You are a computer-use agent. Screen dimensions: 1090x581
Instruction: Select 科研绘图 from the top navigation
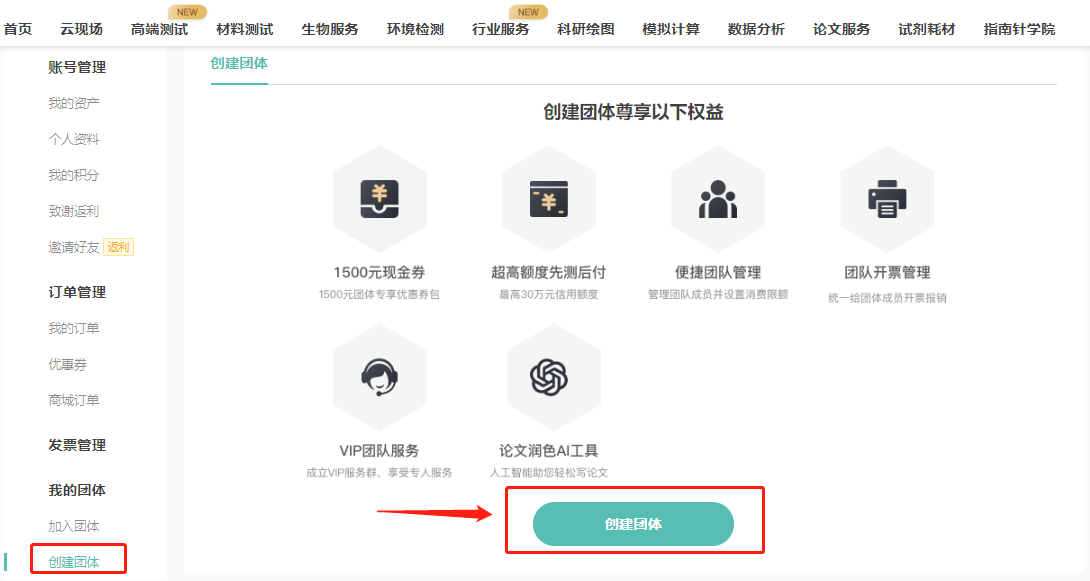584,29
